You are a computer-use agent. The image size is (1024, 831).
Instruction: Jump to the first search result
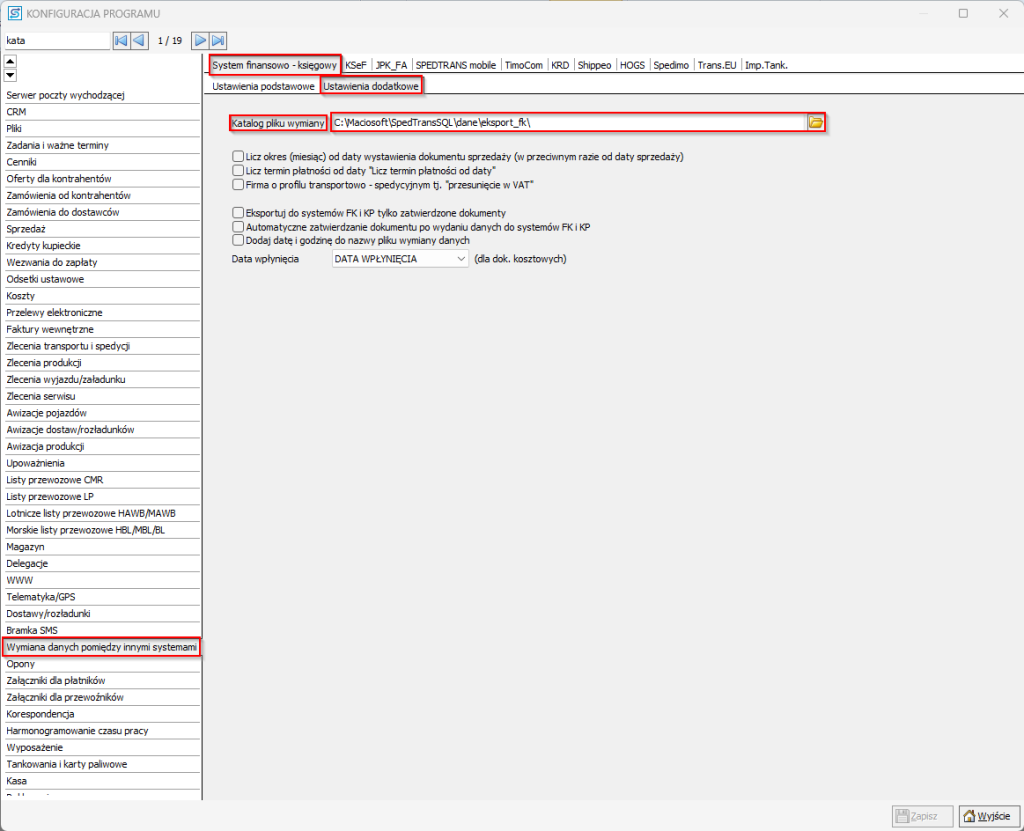coord(121,40)
